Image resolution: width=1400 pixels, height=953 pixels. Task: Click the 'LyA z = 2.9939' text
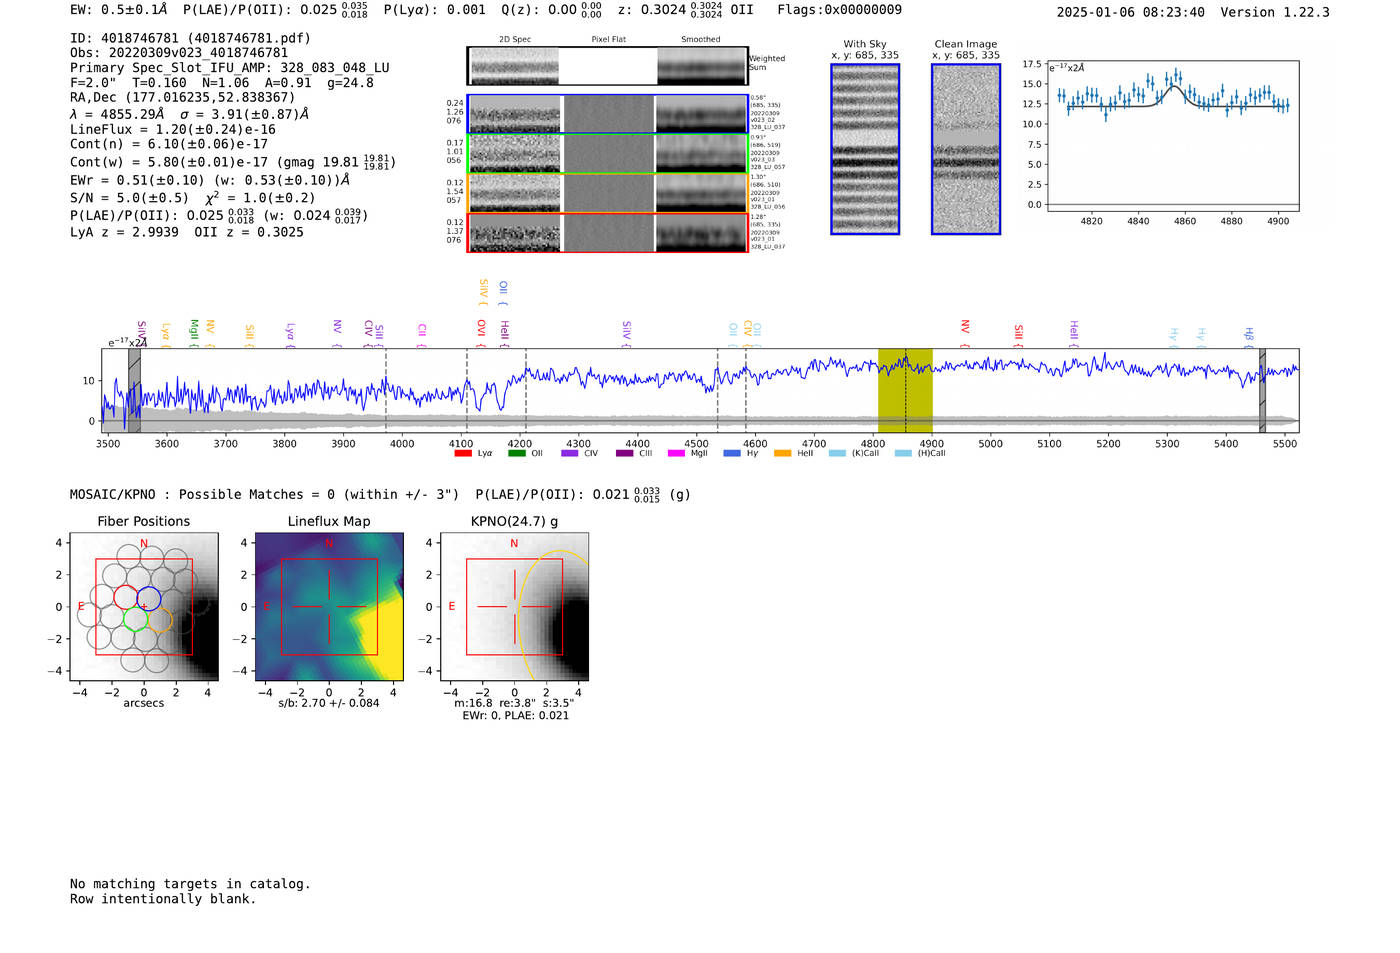pyautogui.click(x=124, y=232)
